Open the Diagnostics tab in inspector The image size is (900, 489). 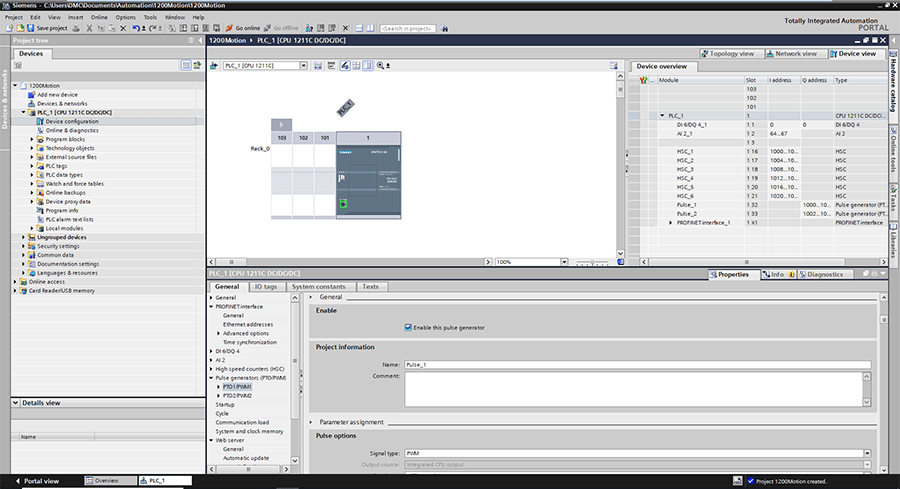[825, 274]
